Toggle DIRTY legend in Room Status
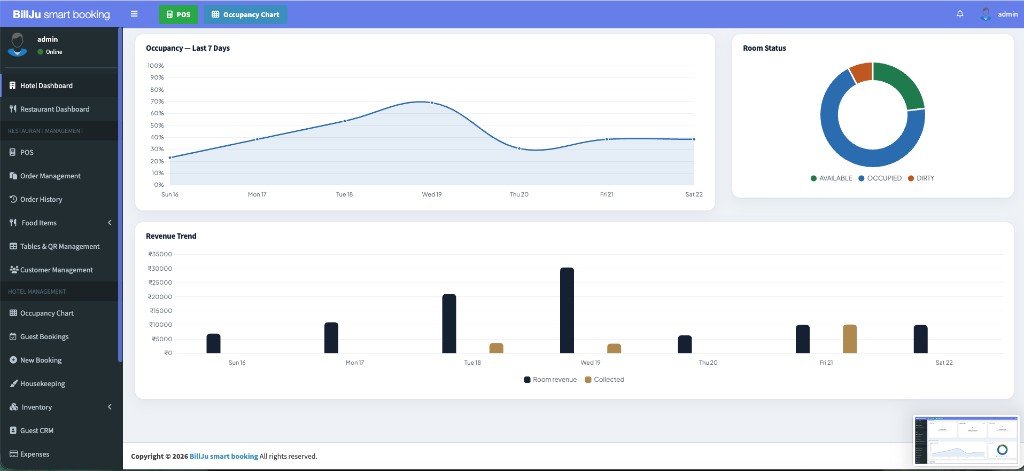The width and height of the screenshot is (1024, 471). click(921, 178)
